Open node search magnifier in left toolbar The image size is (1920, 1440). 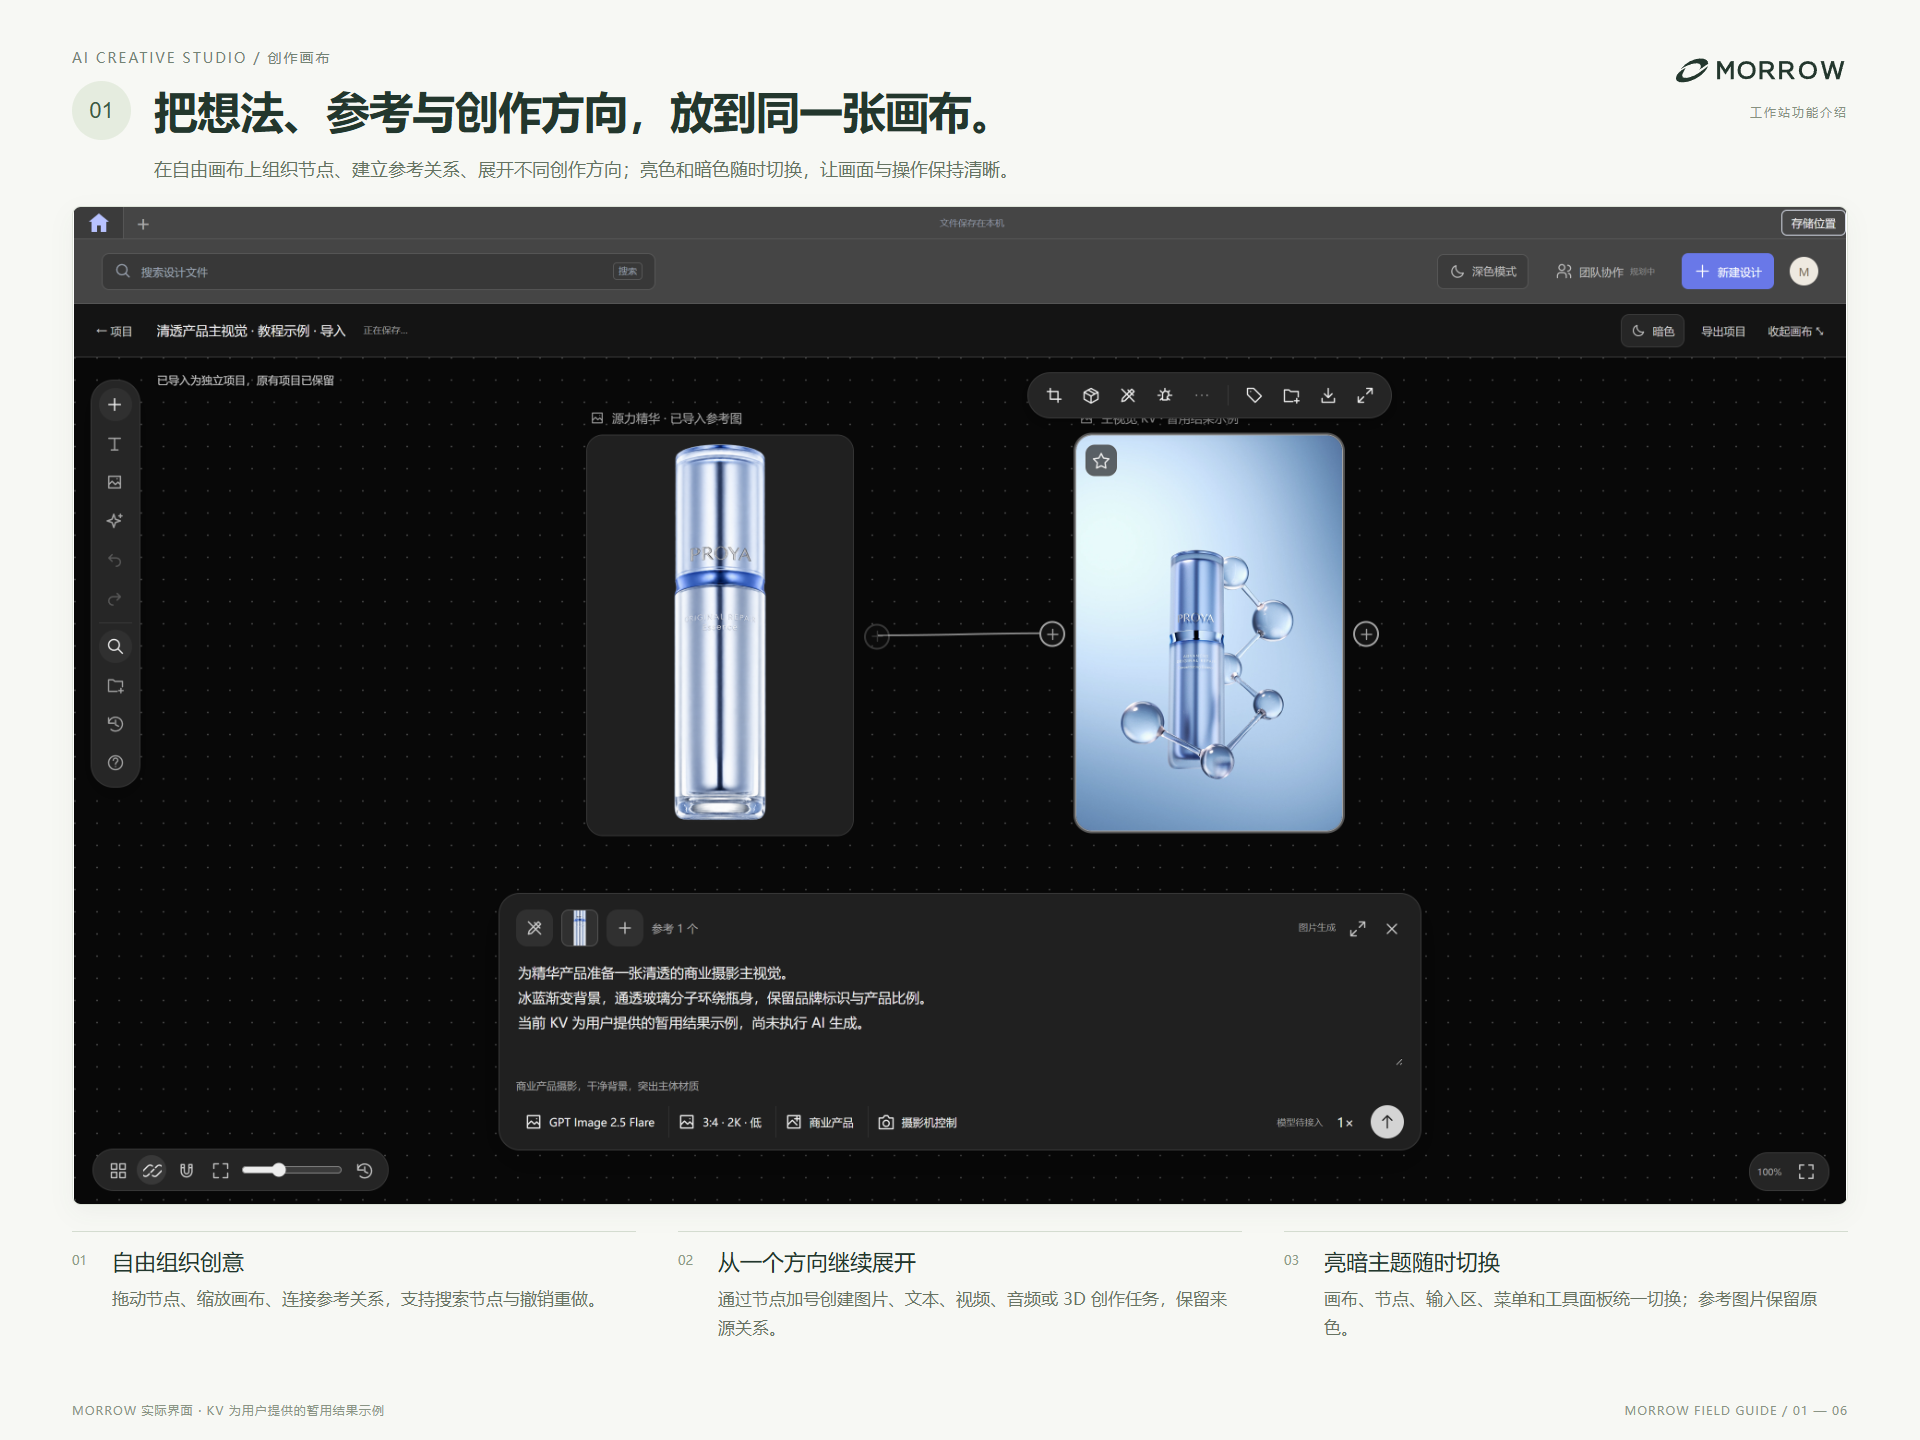coord(115,646)
